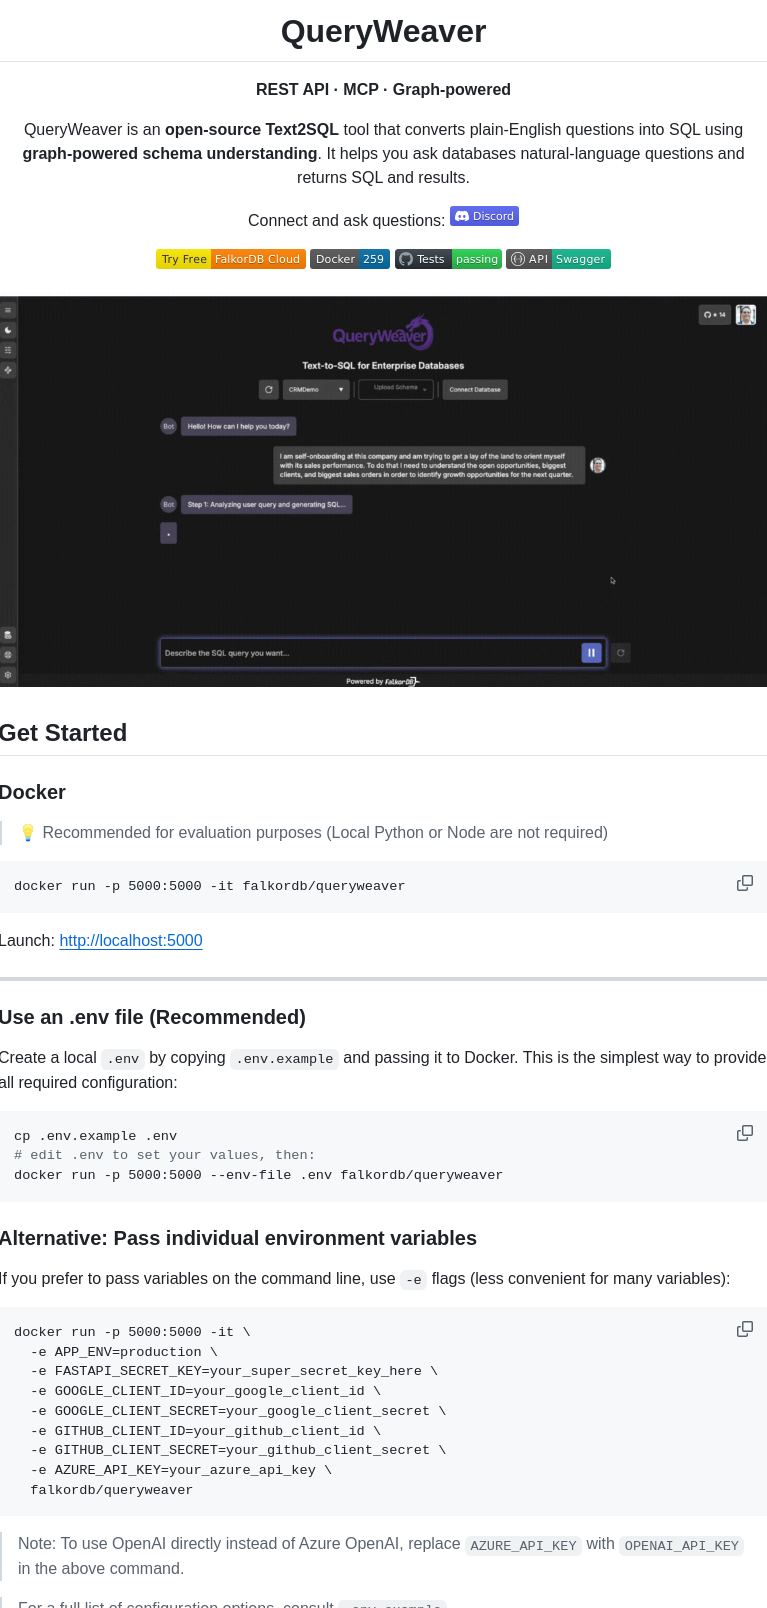Copy the environment variables docker command

745,1329
